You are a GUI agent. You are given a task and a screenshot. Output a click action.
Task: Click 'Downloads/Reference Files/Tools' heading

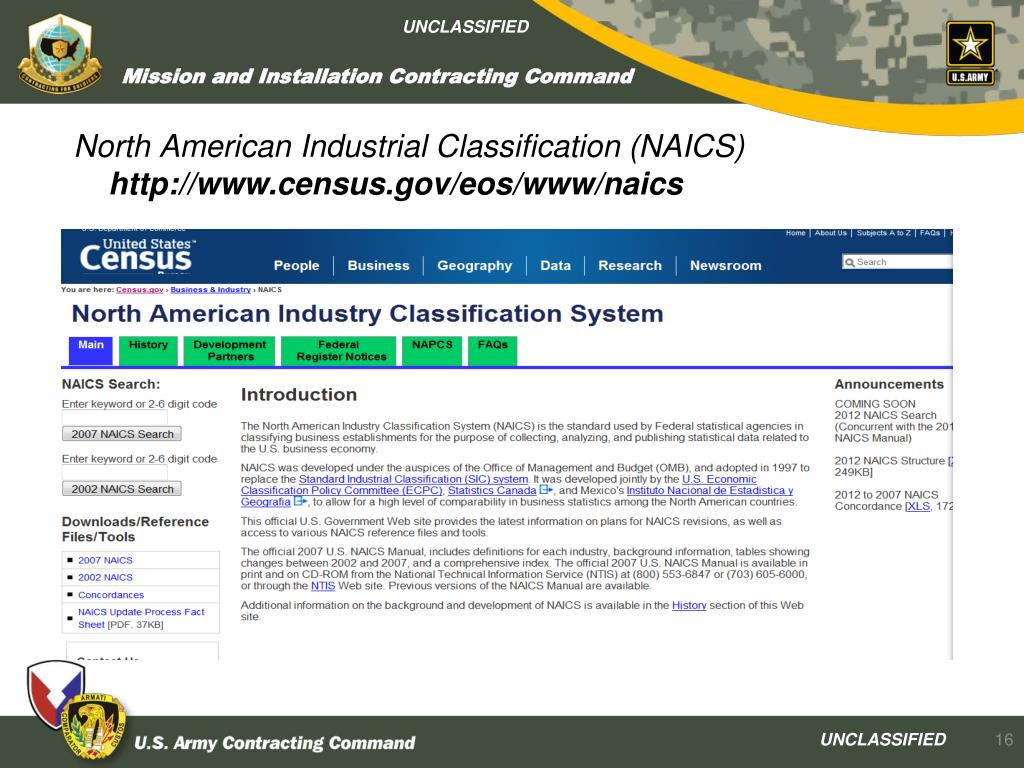(135, 529)
